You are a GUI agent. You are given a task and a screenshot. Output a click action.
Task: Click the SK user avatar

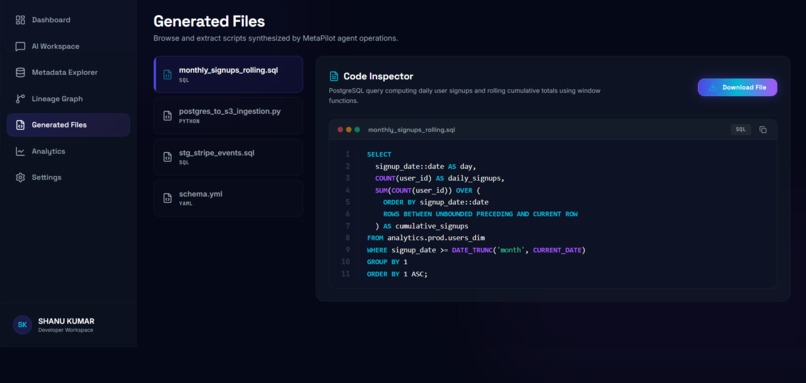(22, 325)
